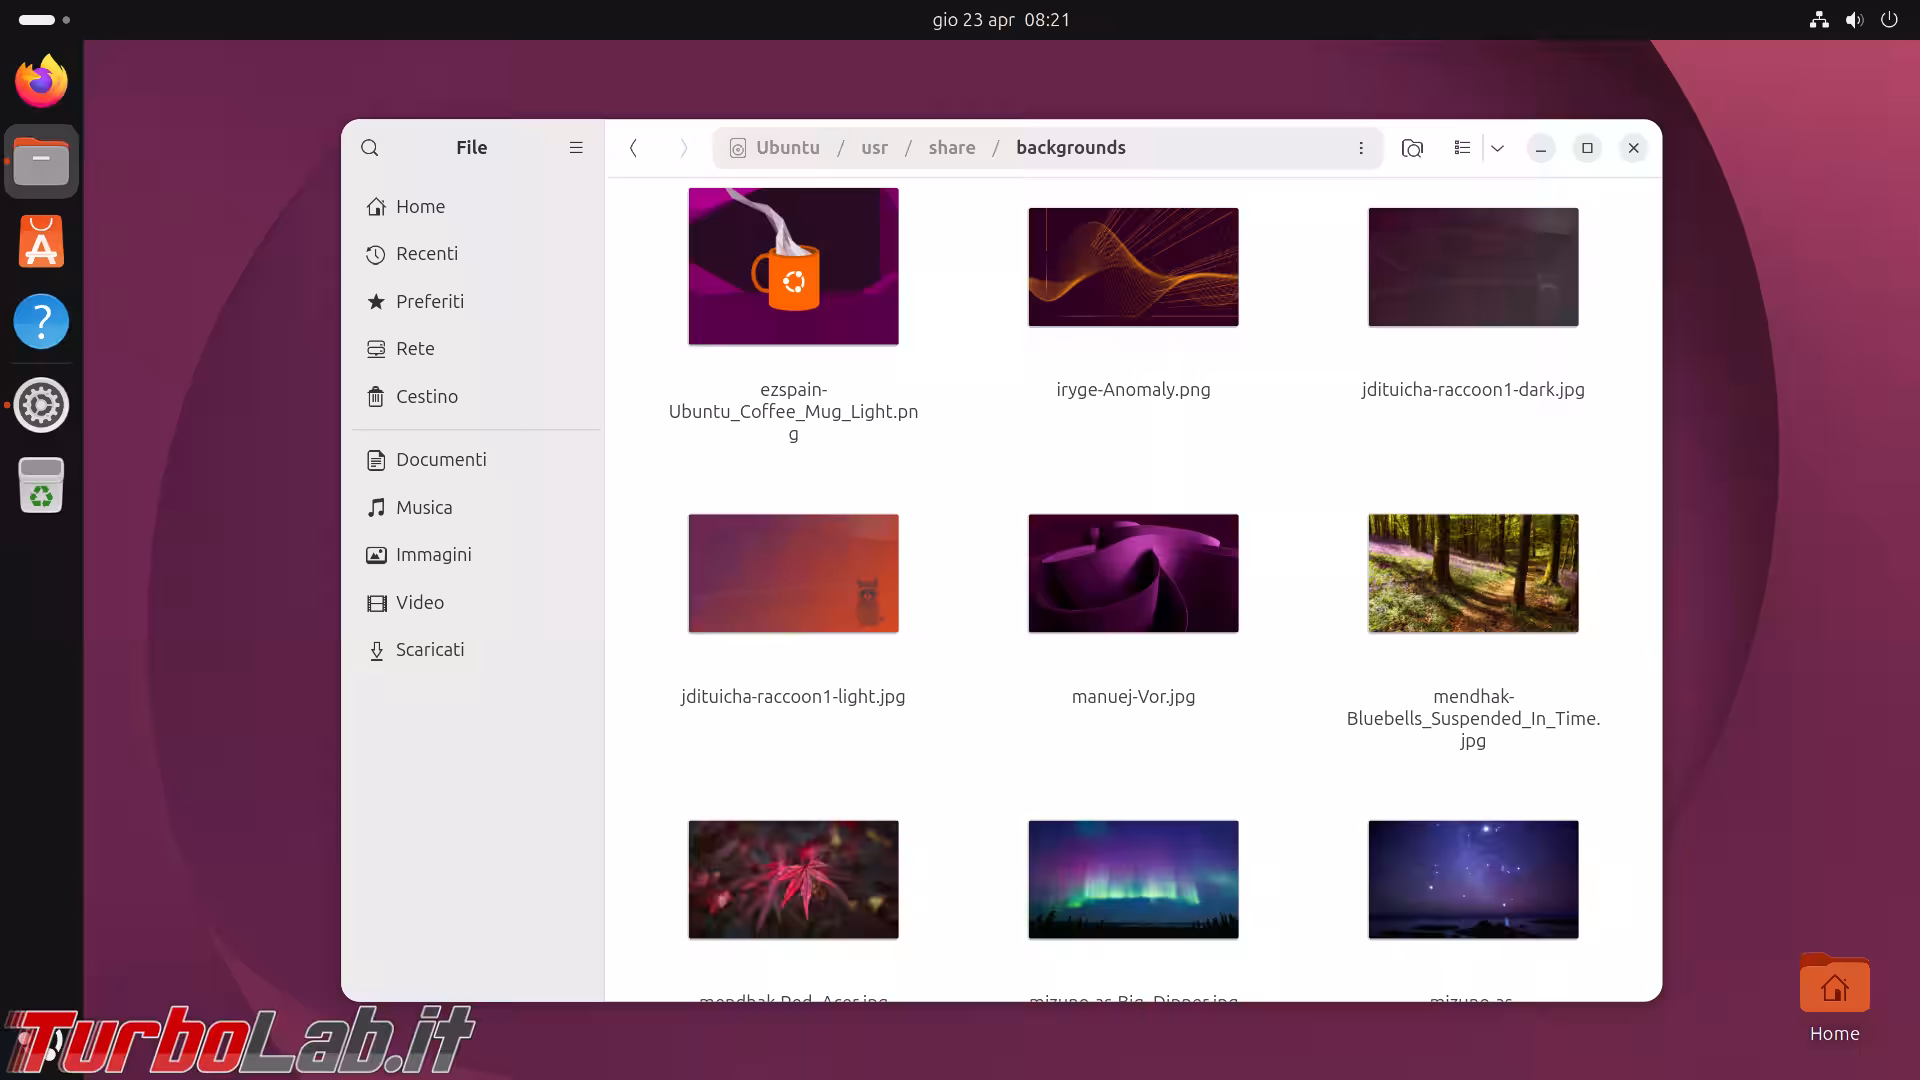
Task: Expand the view options dropdown arrow
Action: click(x=1497, y=148)
